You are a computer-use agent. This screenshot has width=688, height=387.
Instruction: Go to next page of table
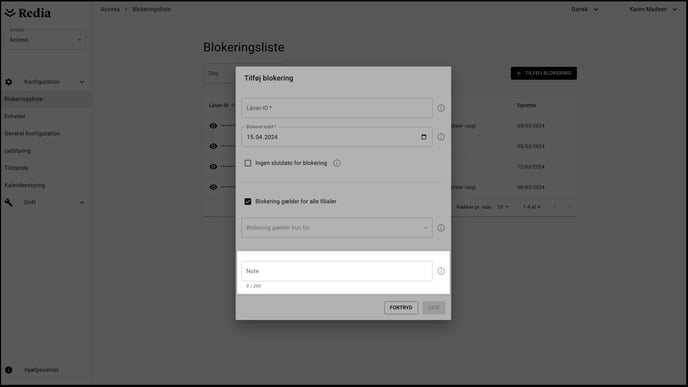(x=569, y=207)
